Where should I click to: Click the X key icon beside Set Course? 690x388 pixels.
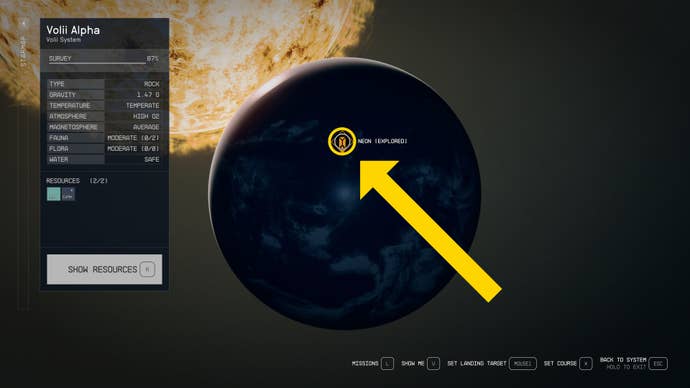(x=586, y=363)
